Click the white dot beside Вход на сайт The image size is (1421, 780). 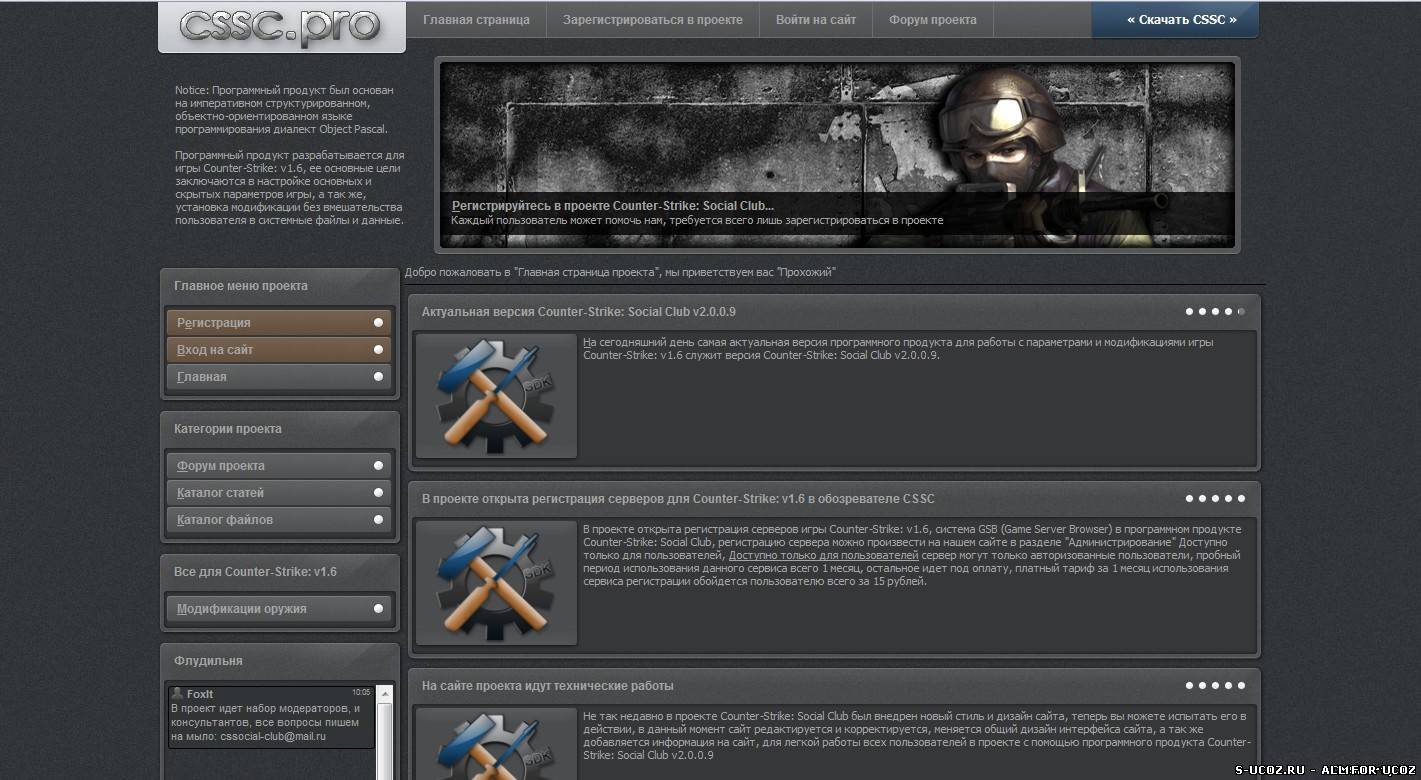(378, 350)
